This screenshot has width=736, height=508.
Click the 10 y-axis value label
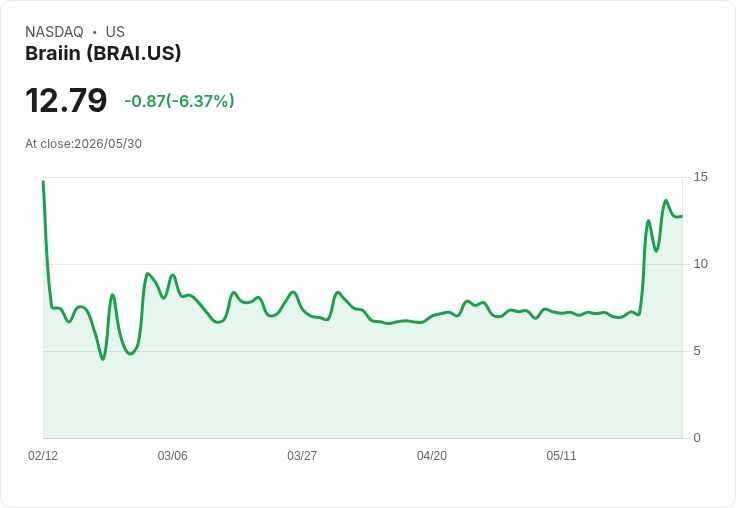point(700,264)
